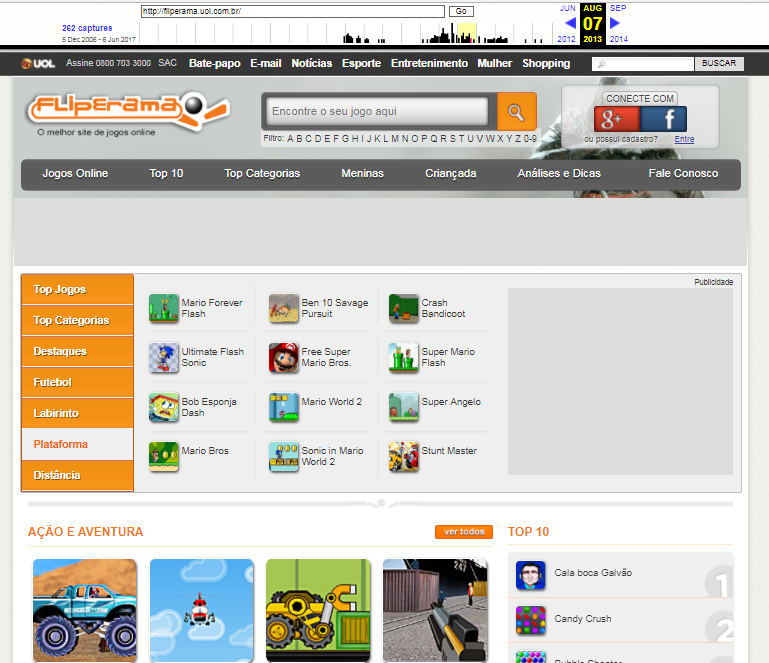The height and width of the screenshot is (663, 769).
Task: Select the Destaques sidebar tab
Action: (77, 351)
